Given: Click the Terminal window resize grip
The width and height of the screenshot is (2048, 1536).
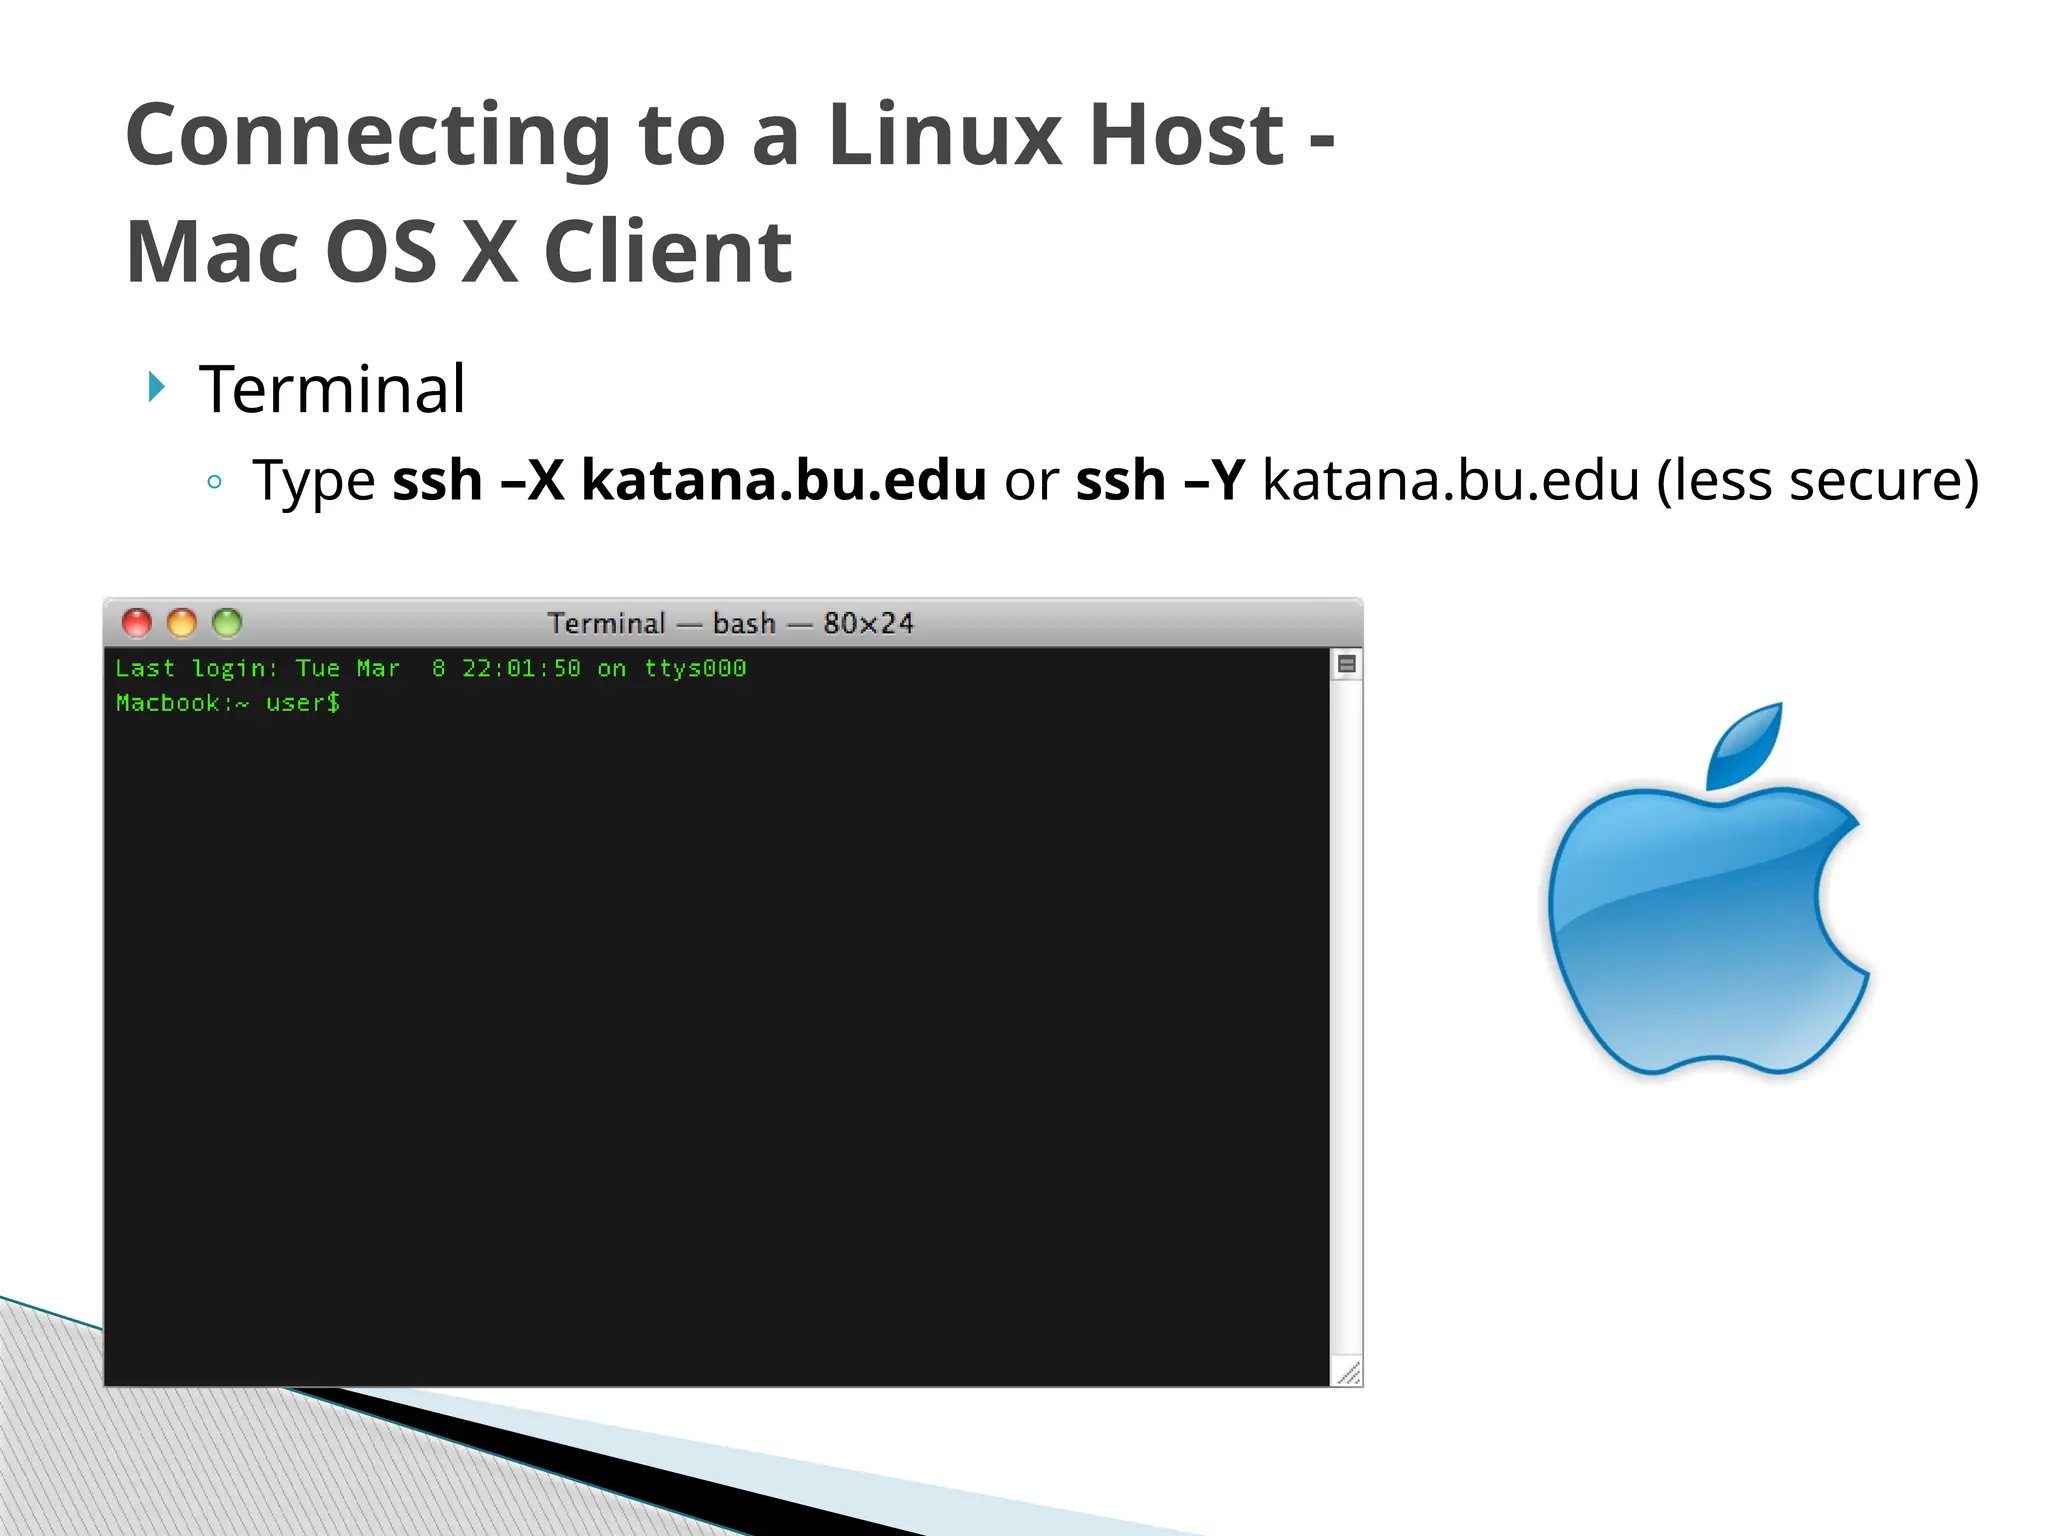Looking at the screenshot, I should (x=1347, y=1372).
